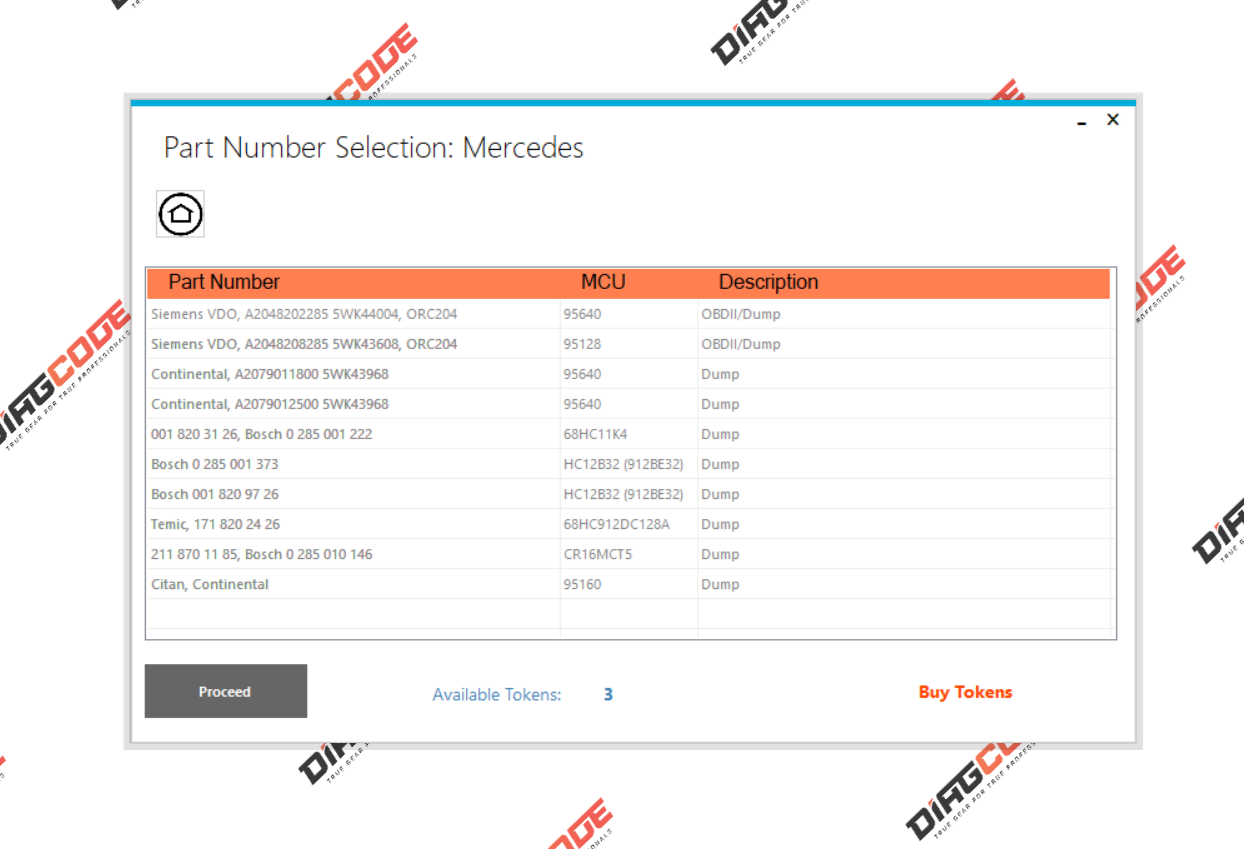Go to the home screen icon
This screenshot has height=849, width=1244.
click(x=180, y=213)
